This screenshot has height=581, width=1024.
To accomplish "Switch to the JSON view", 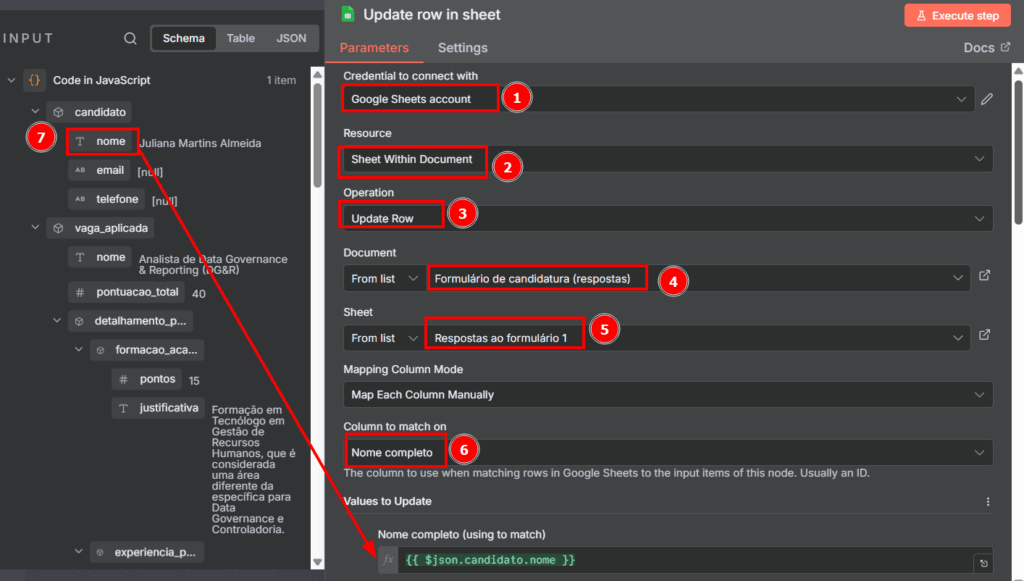I will 291,39.
